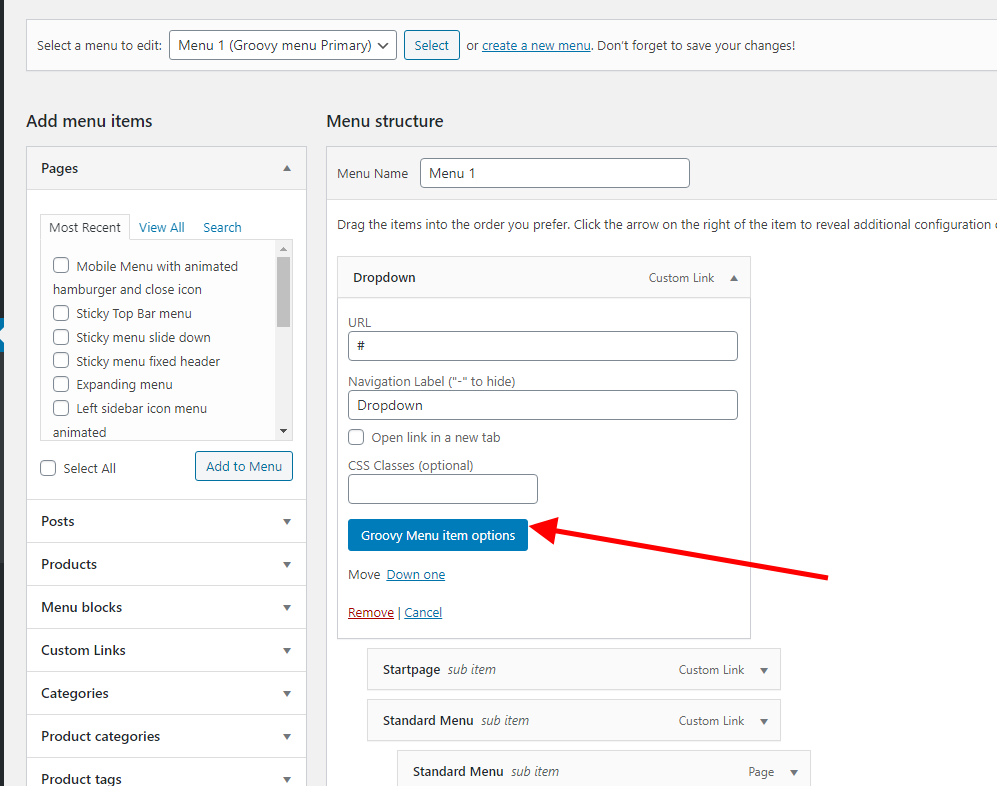Click the Add to Menu button
Image resolution: width=997 pixels, height=786 pixels.
coord(243,466)
